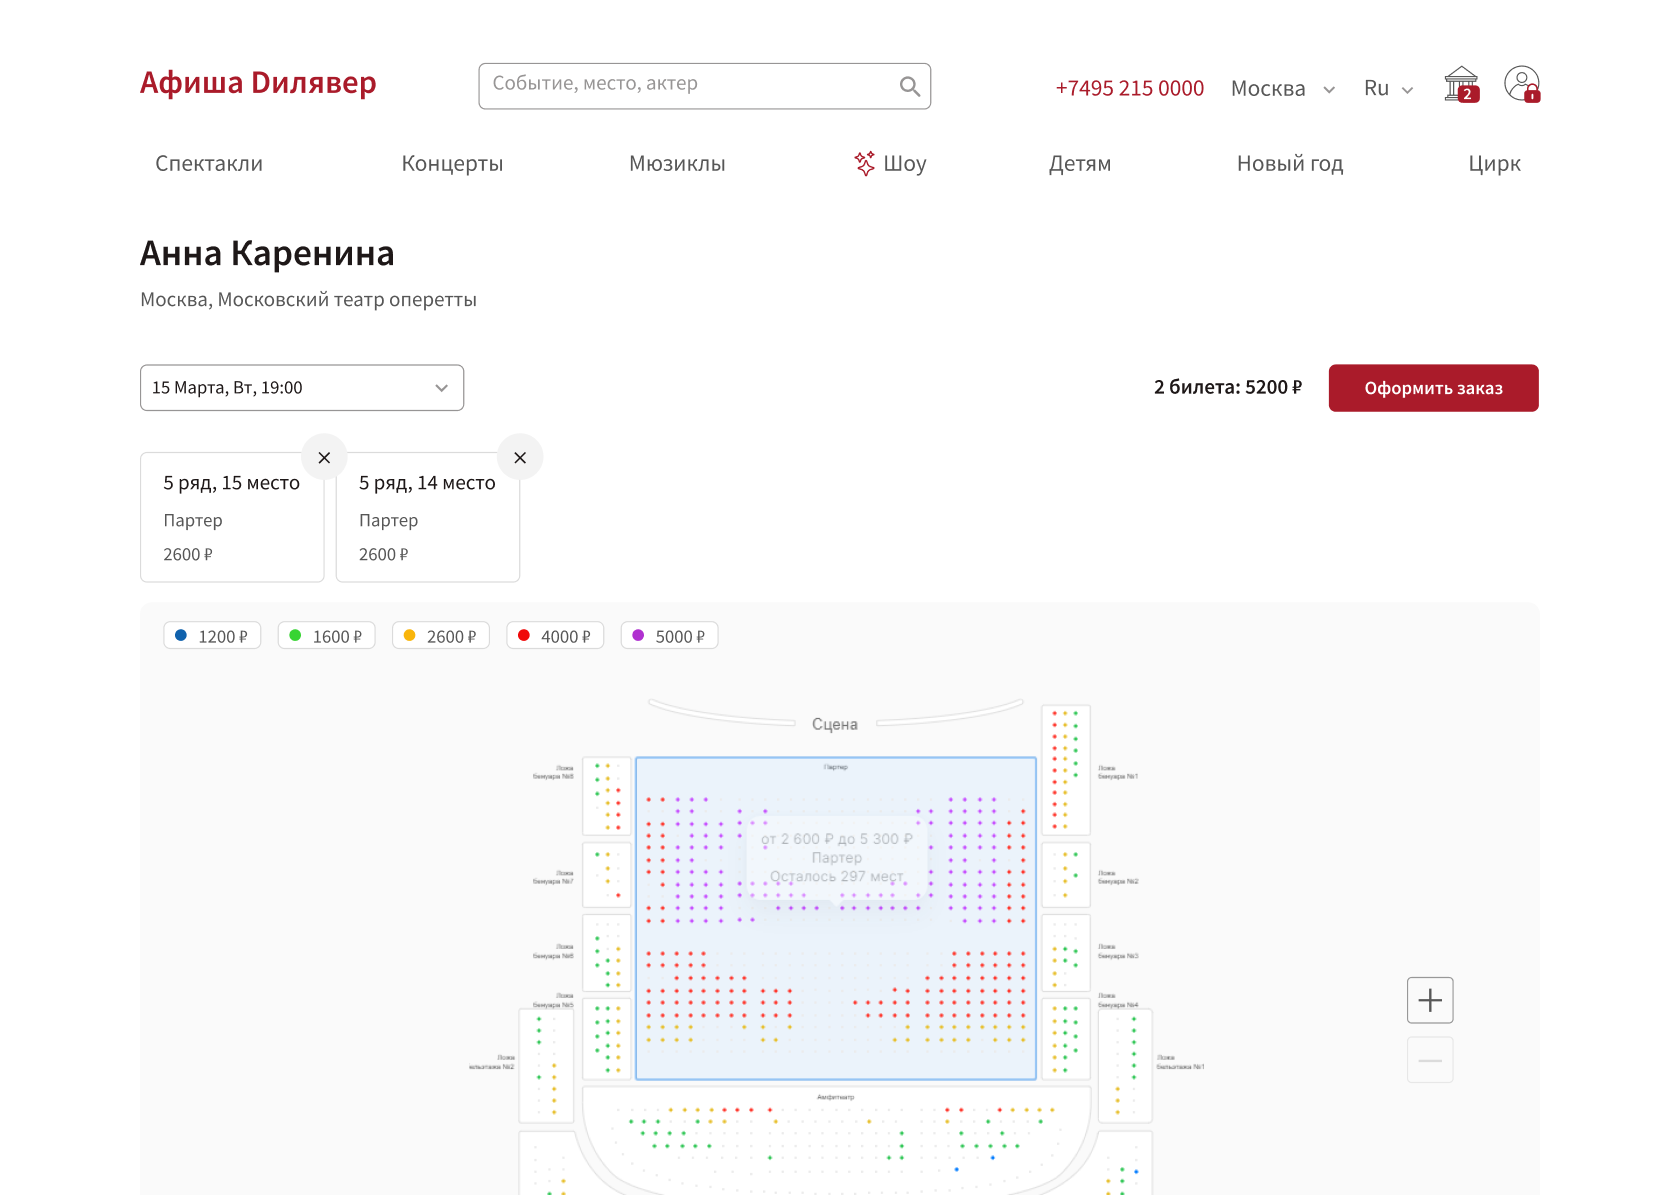The image size is (1680, 1195).
Task: Focus the Событие, место, актер search field
Action: 690,85
